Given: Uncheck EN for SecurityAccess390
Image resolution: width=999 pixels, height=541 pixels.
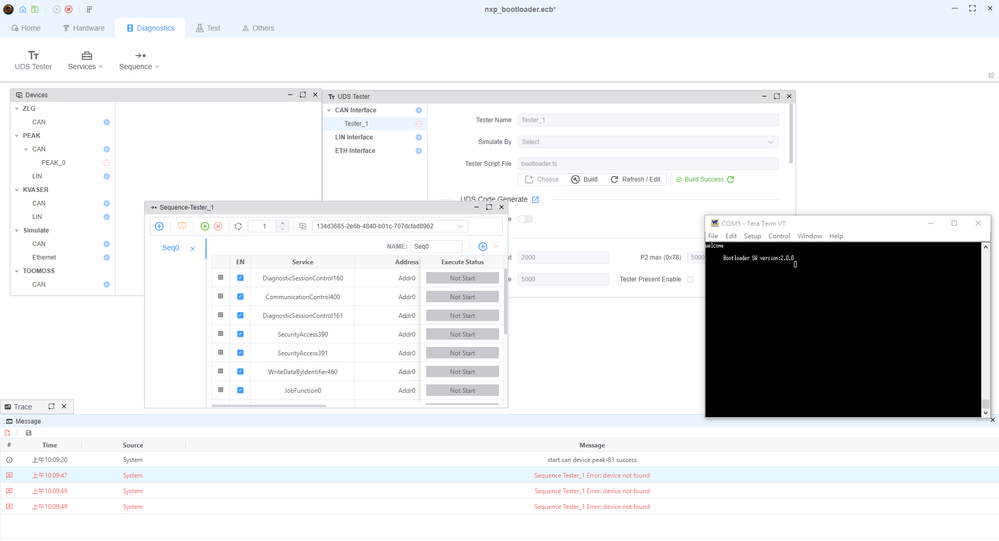Looking at the screenshot, I should tap(240, 335).
